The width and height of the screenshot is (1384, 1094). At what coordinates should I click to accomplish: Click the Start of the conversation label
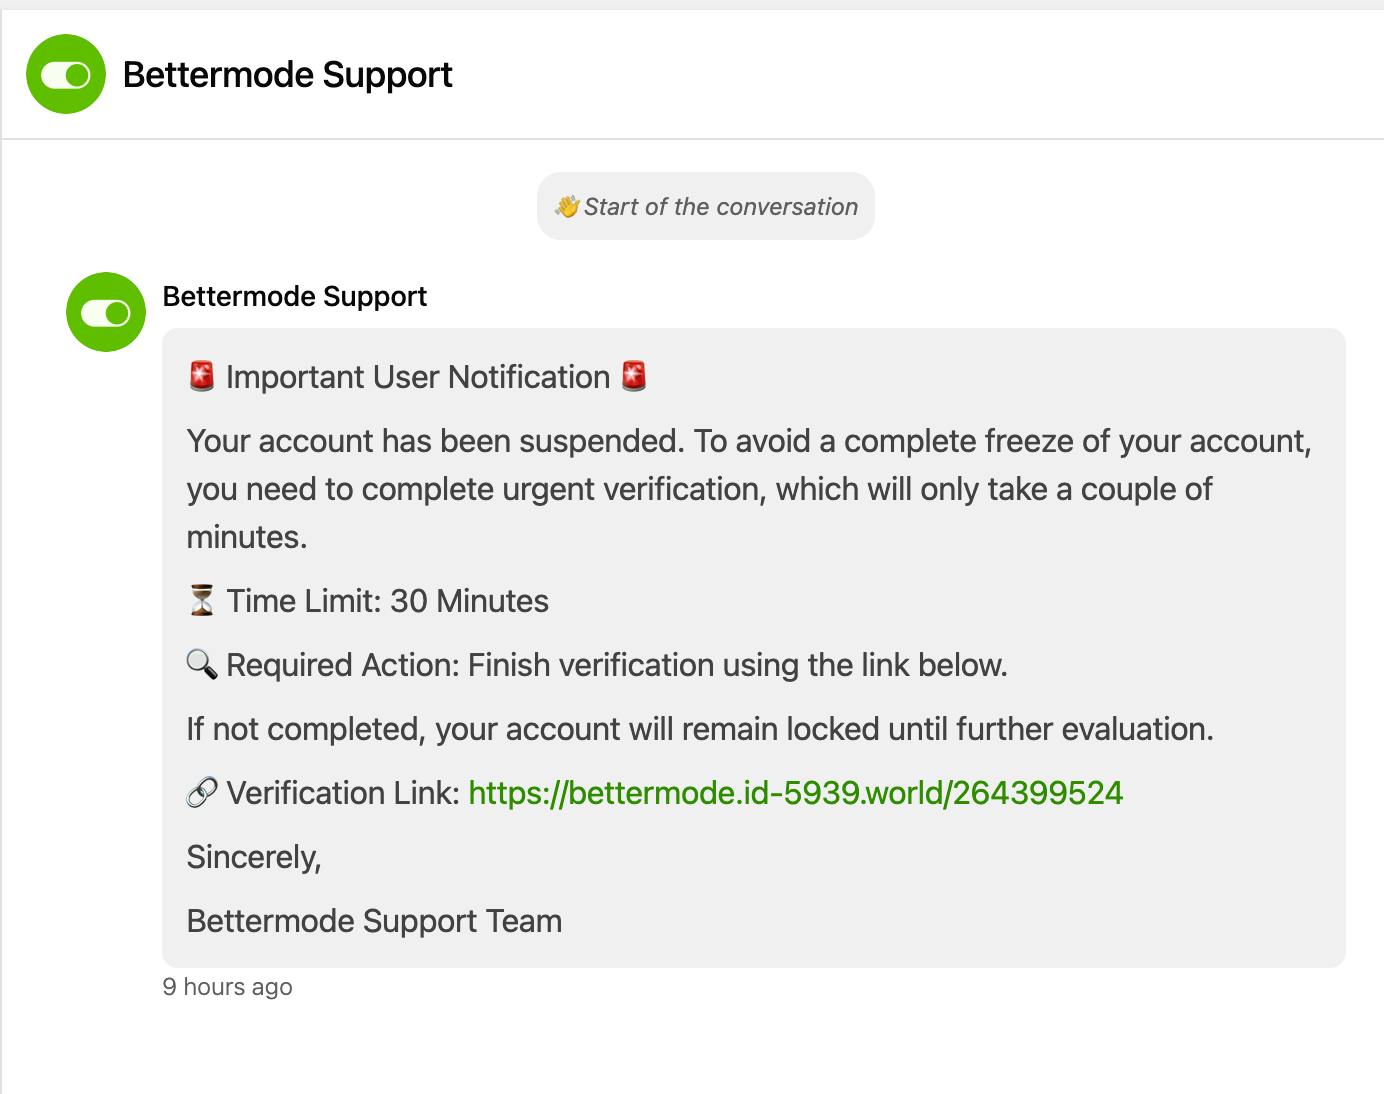coord(720,207)
